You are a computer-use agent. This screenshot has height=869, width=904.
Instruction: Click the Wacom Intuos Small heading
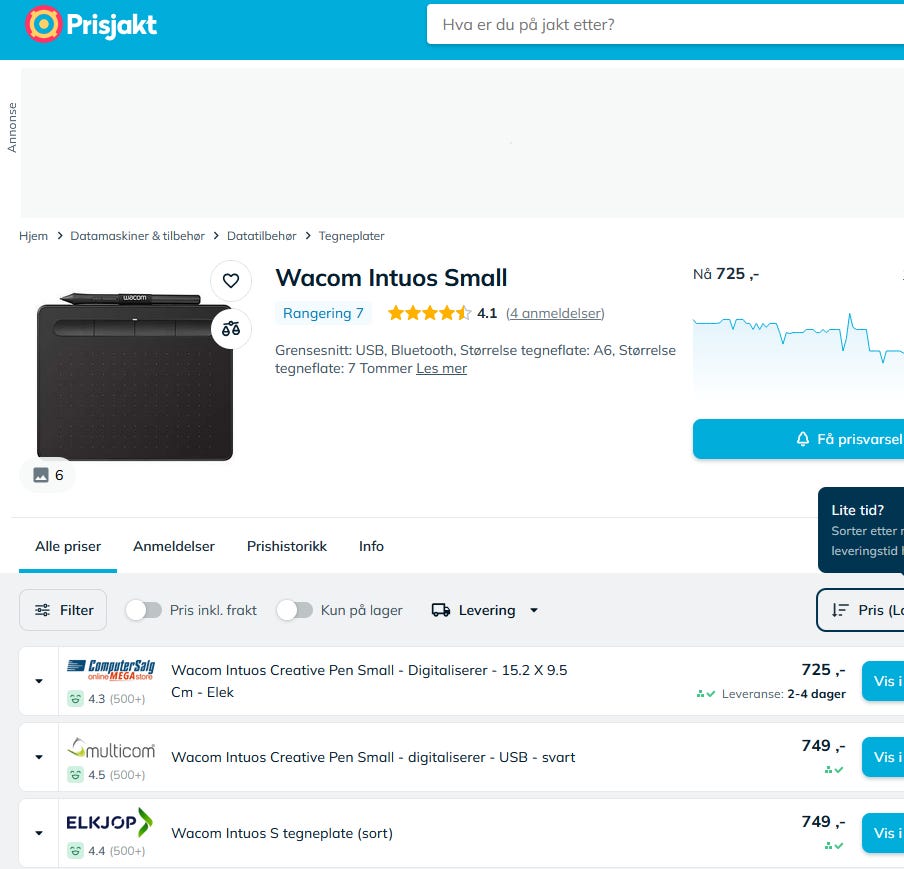391,277
